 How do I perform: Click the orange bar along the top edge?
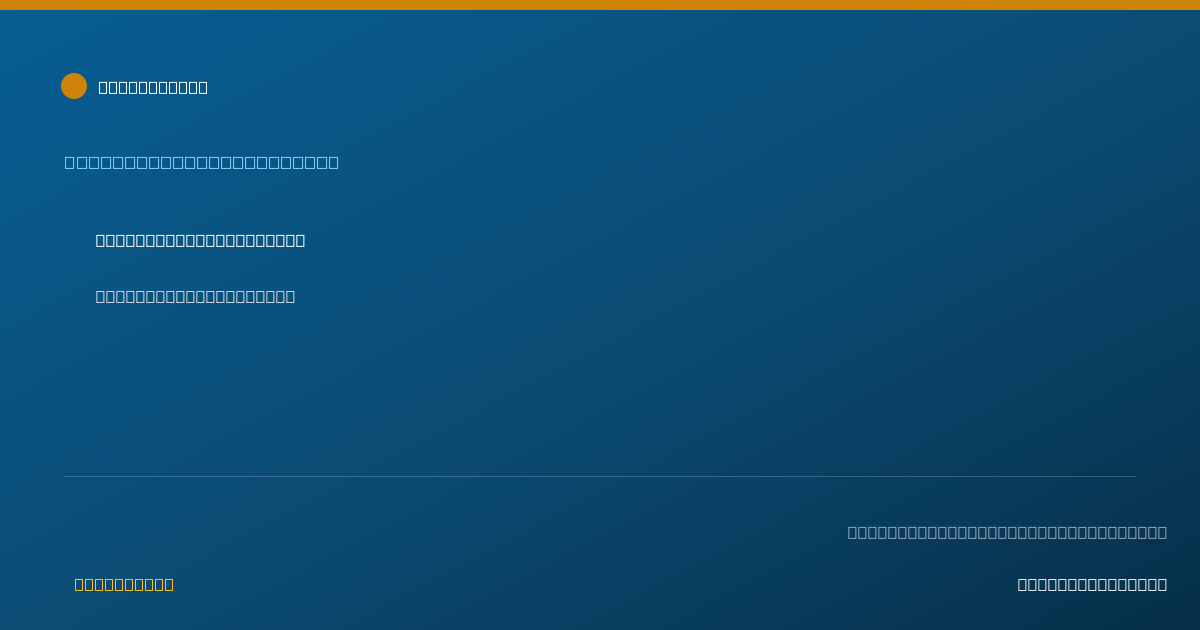(x=600, y=5)
